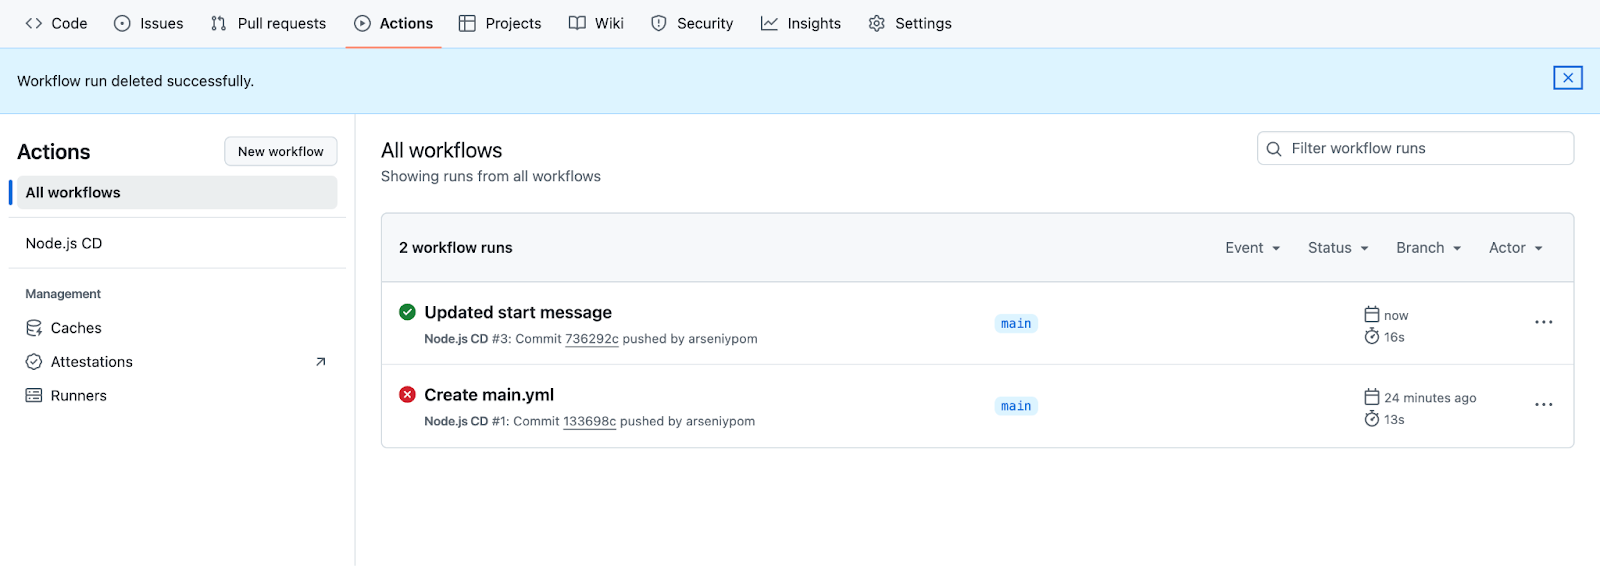Click the '24 minutes ago' timestamp

tap(1430, 398)
